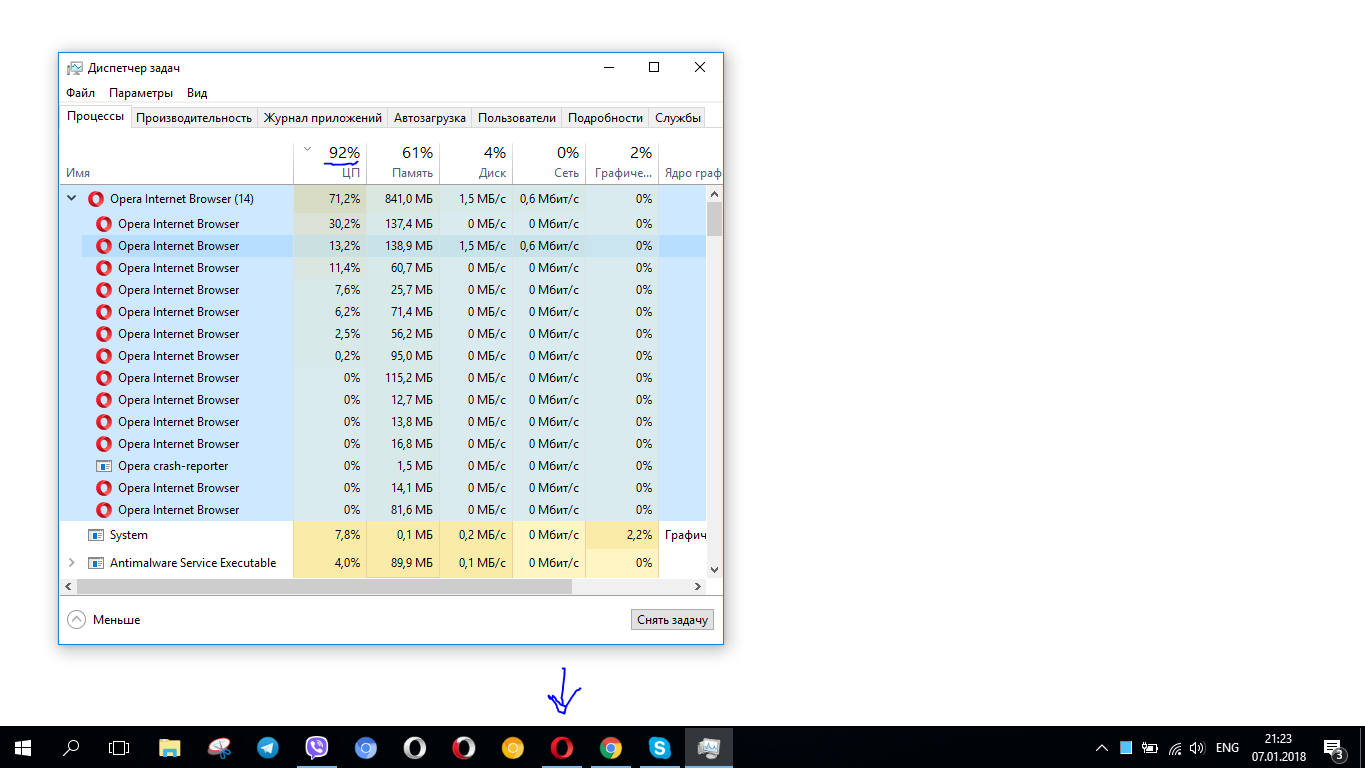Open the Параметры menu
Image resolution: width=1365 pixels, height=768 pixels.
[141, 93]
